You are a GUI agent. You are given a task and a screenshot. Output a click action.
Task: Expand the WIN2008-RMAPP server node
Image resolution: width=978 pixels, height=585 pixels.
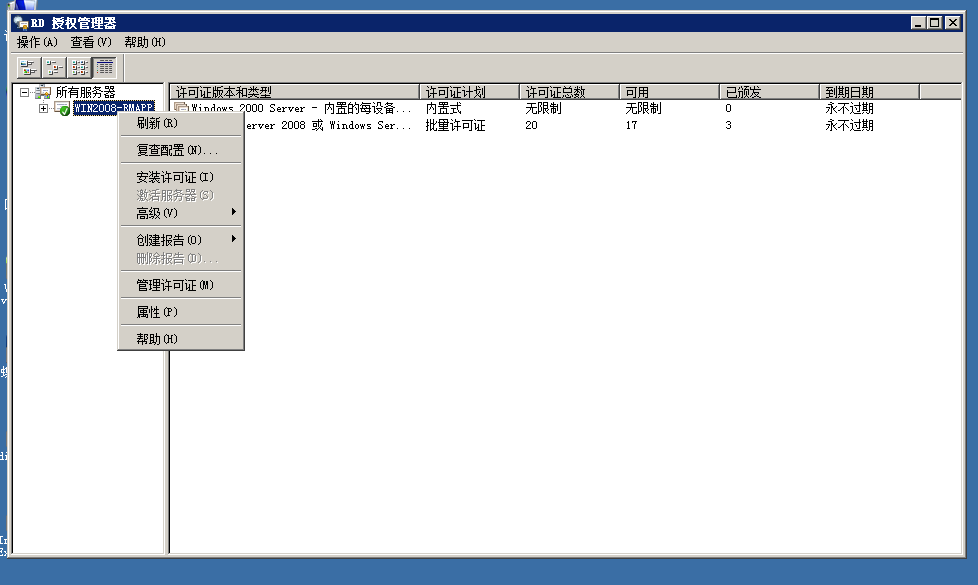tap(43, 109)
